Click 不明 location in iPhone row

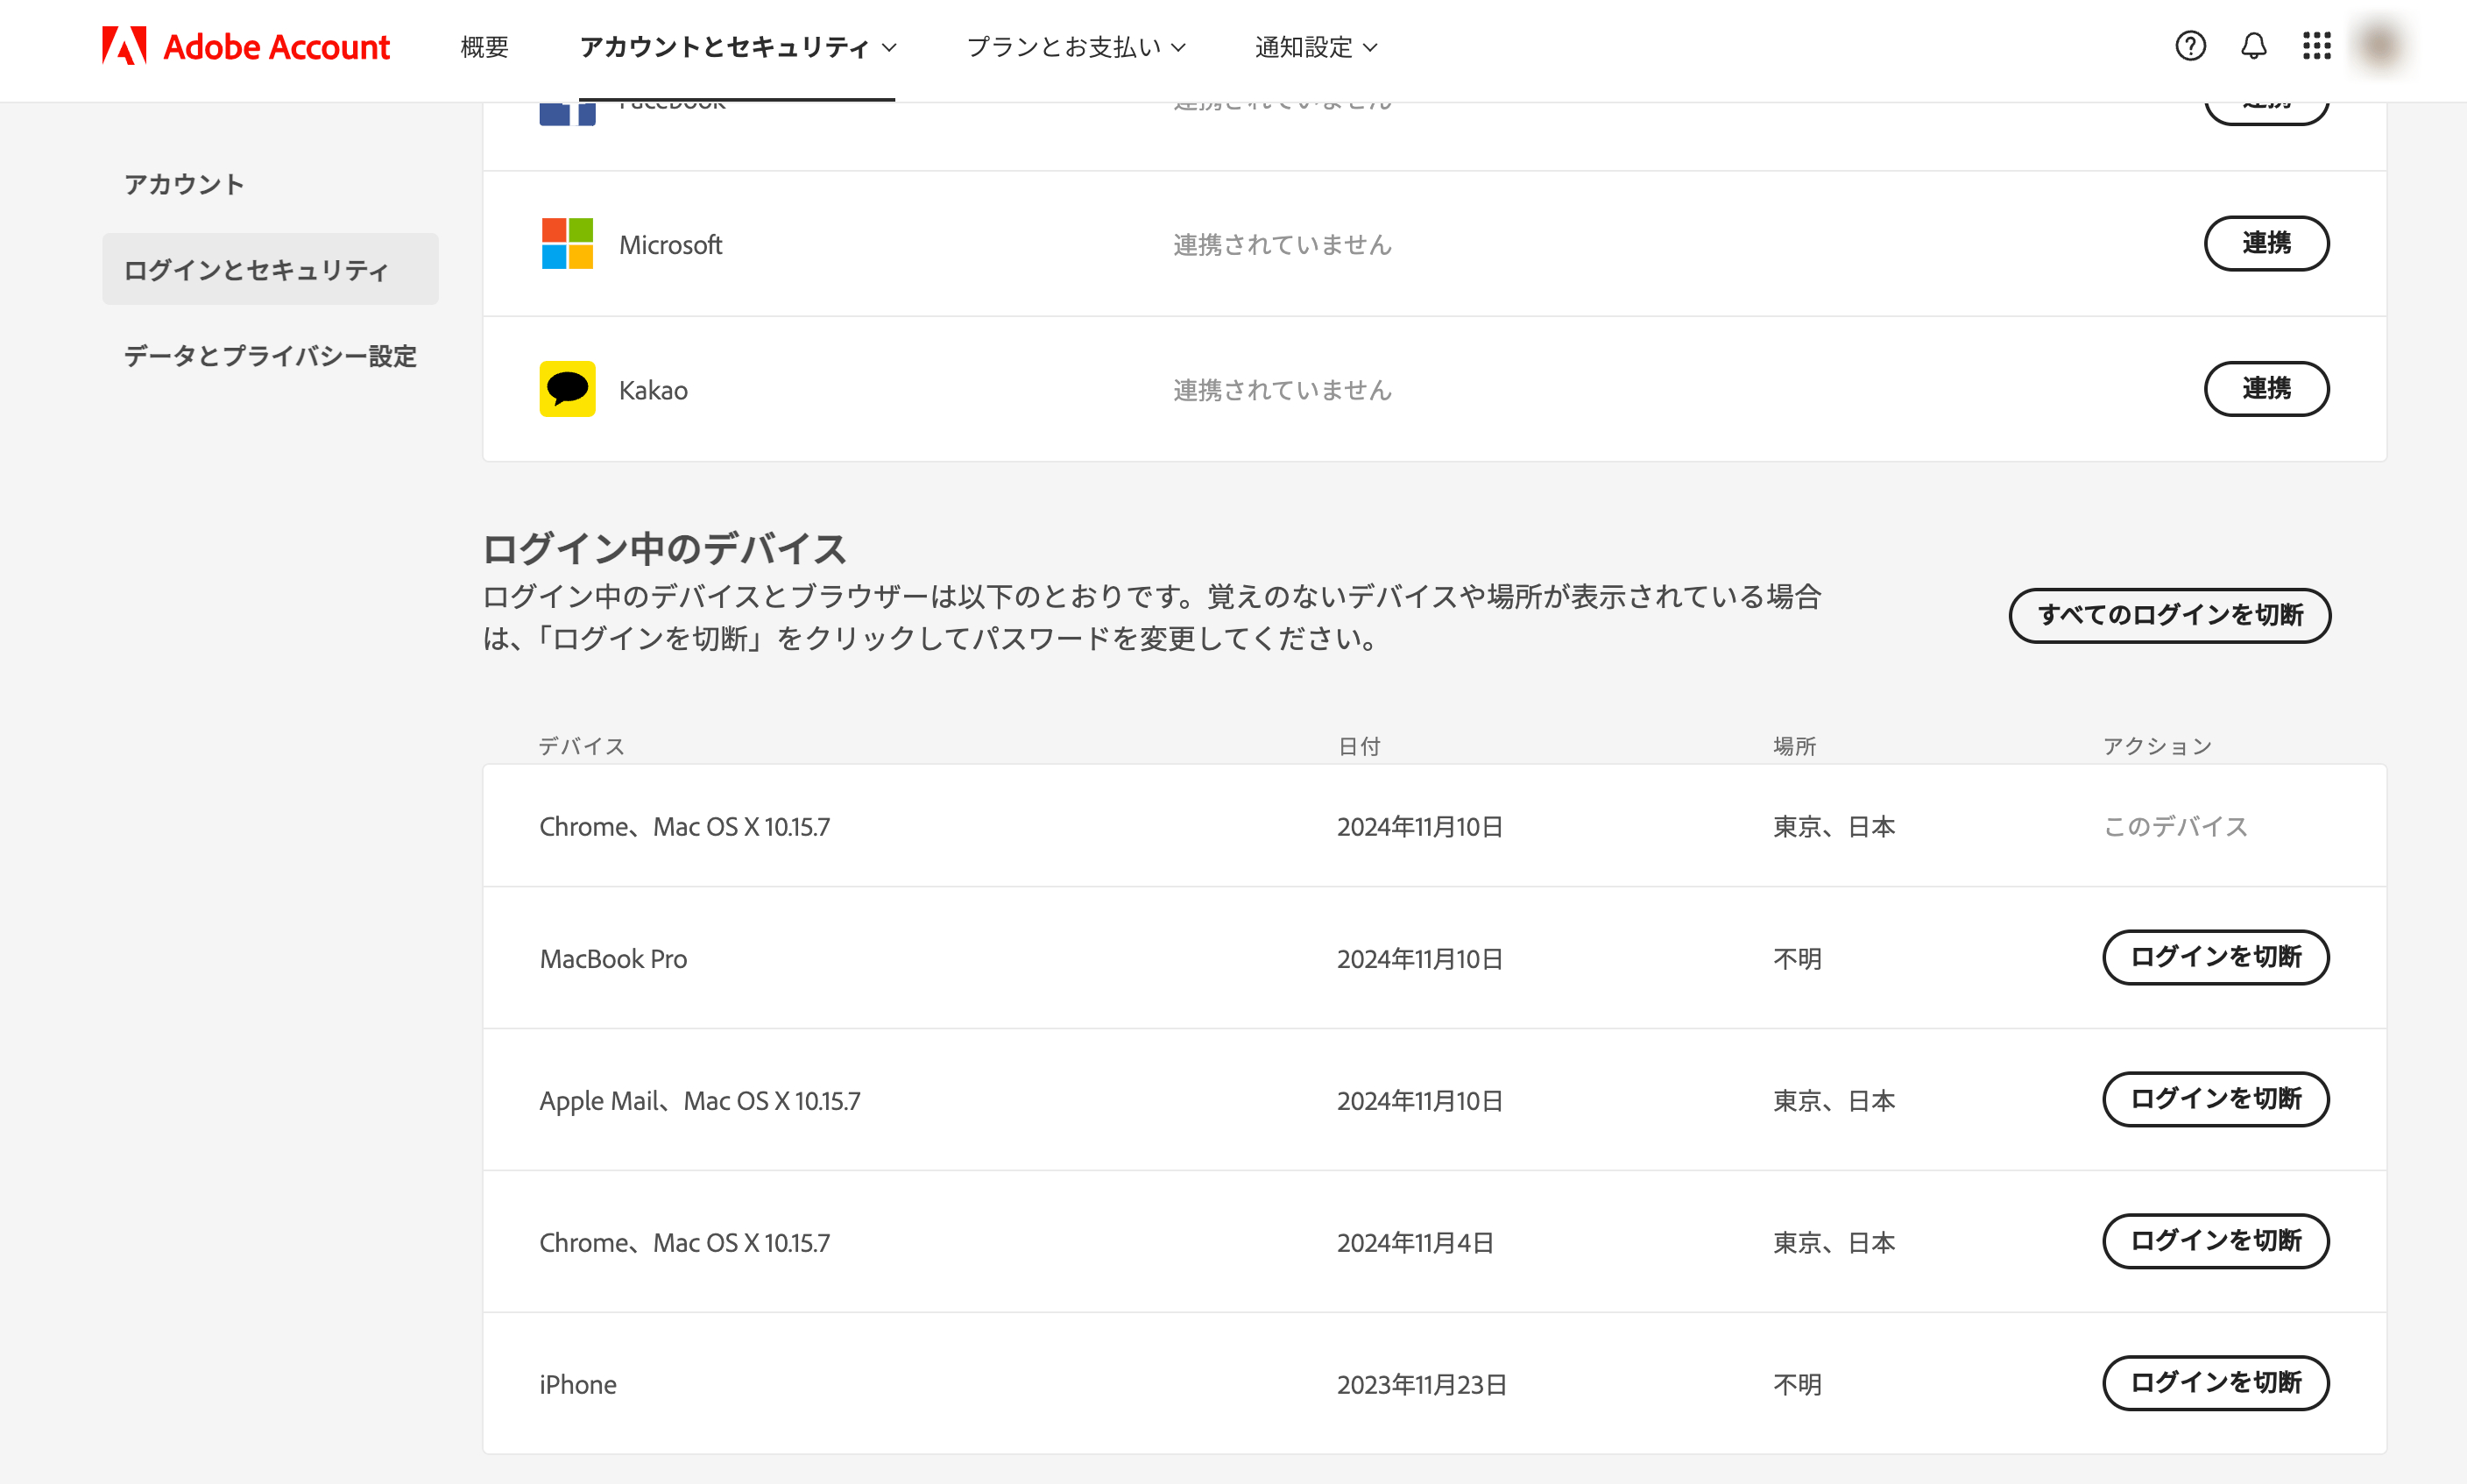pyautogui.click(x=1797, y=1385)
